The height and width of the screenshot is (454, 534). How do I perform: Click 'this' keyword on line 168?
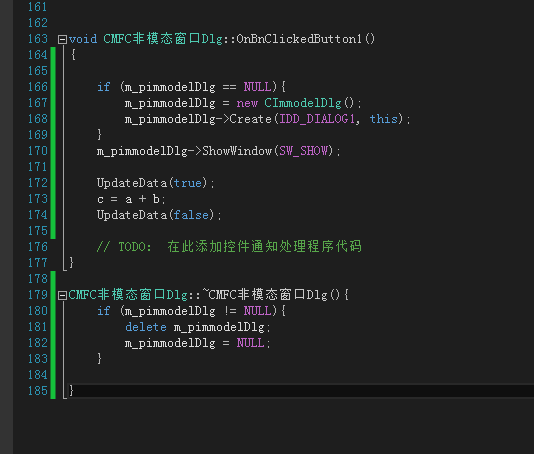384,119
